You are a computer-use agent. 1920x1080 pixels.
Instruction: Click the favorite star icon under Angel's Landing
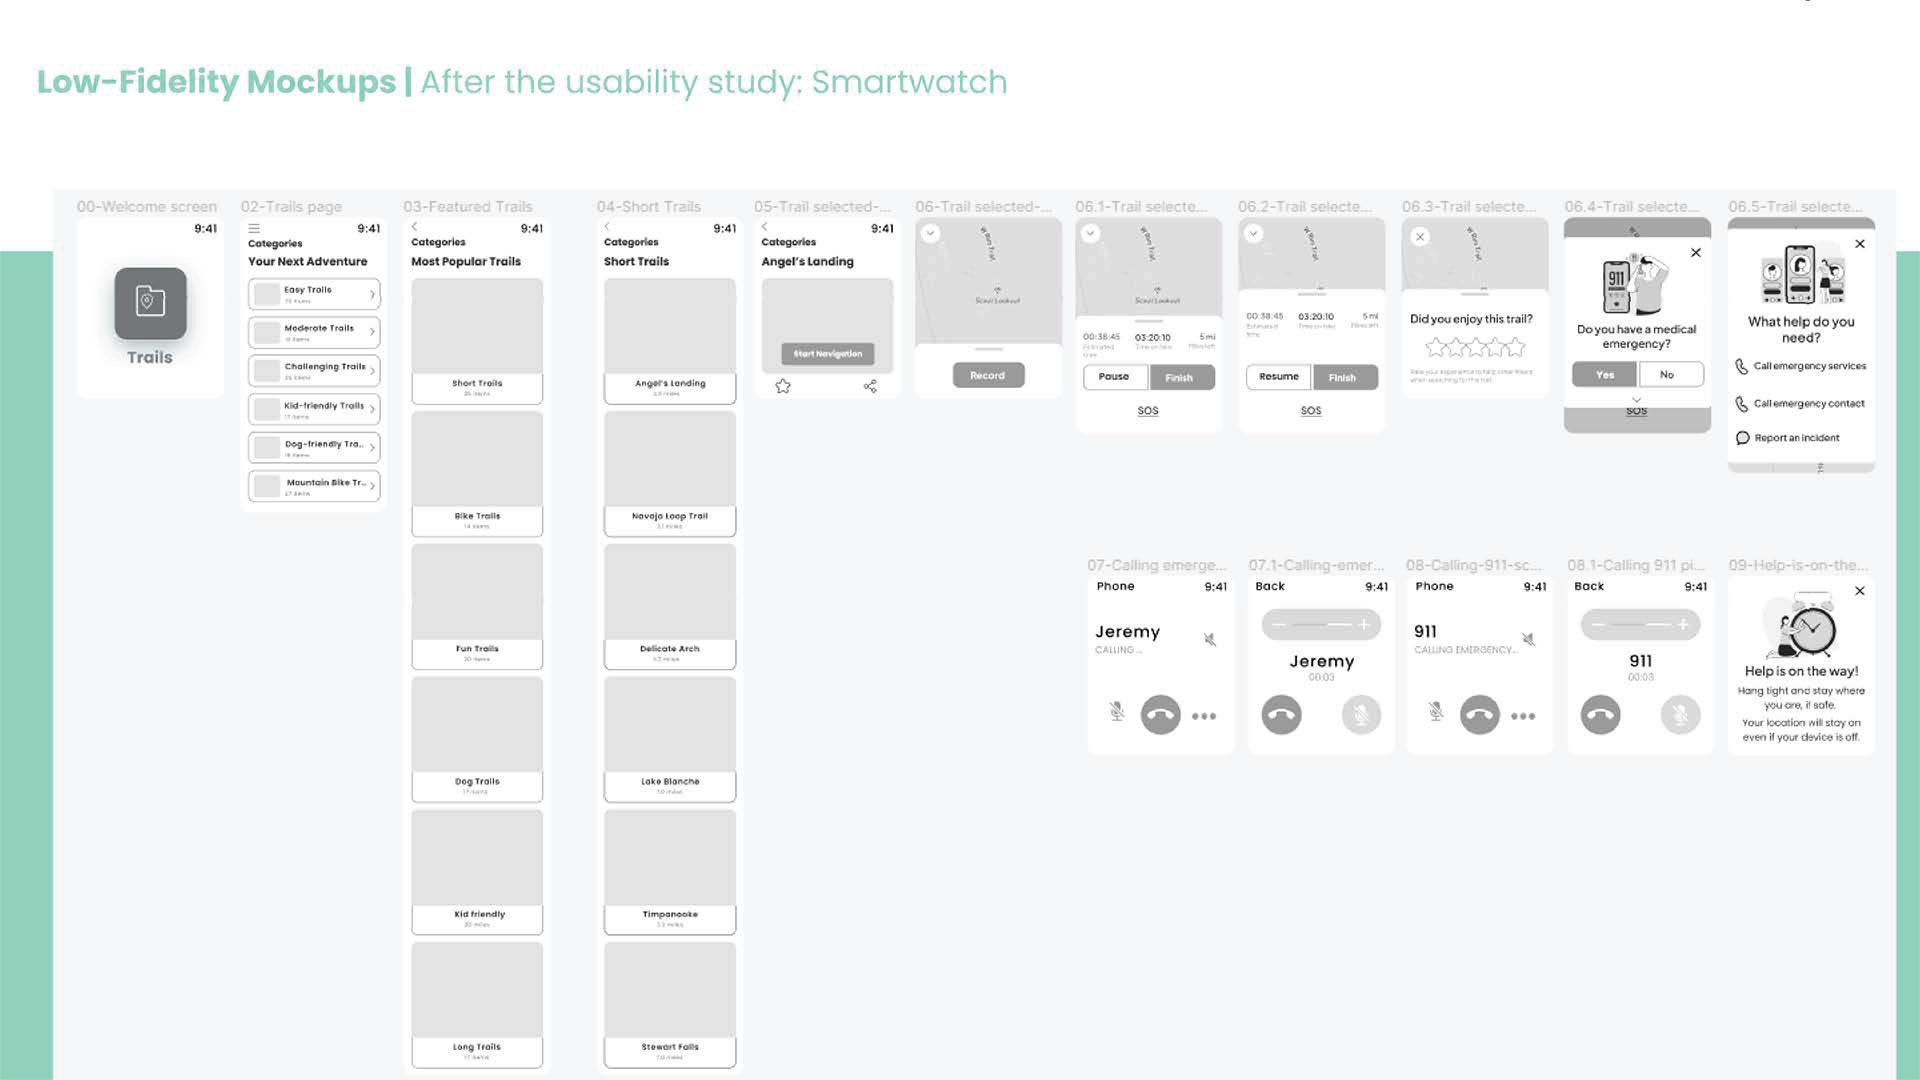coord(783,386)
